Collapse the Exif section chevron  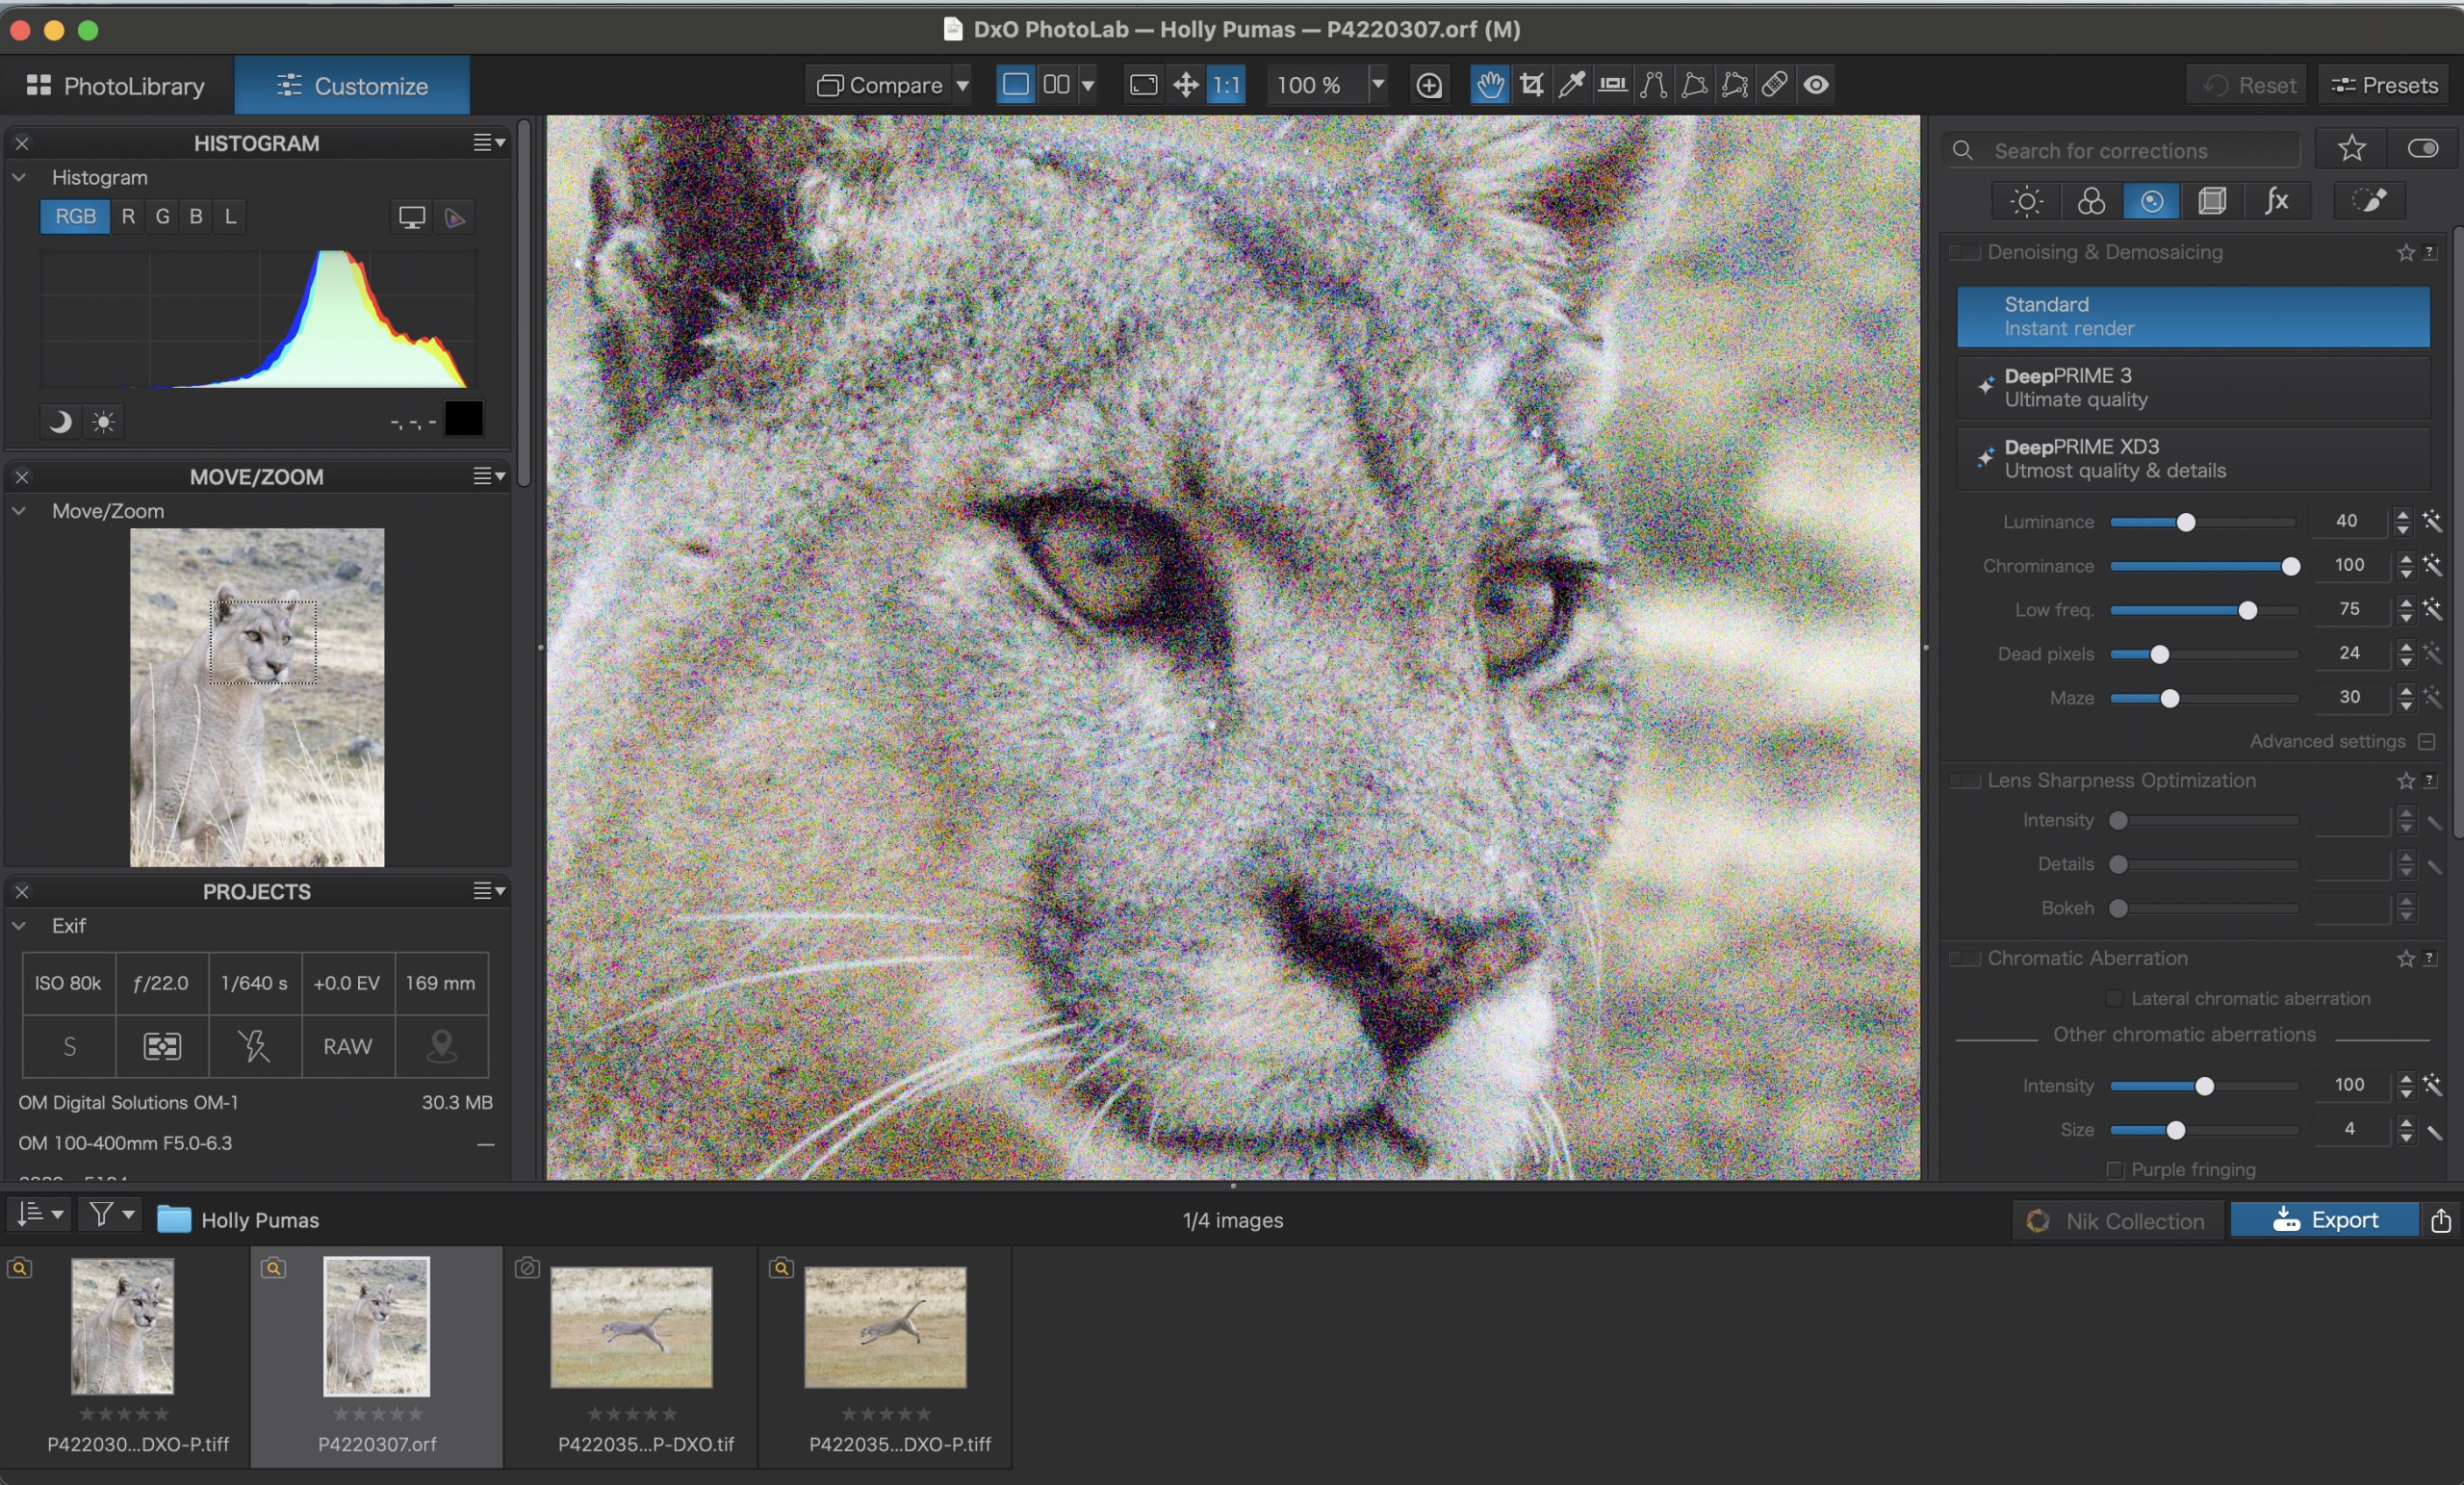click(x=19, y=926)
